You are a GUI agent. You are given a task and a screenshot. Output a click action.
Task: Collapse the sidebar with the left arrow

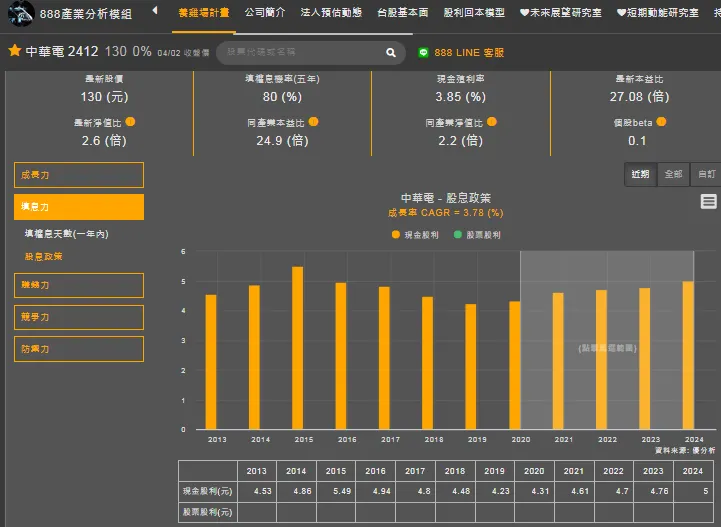[155, 10]
